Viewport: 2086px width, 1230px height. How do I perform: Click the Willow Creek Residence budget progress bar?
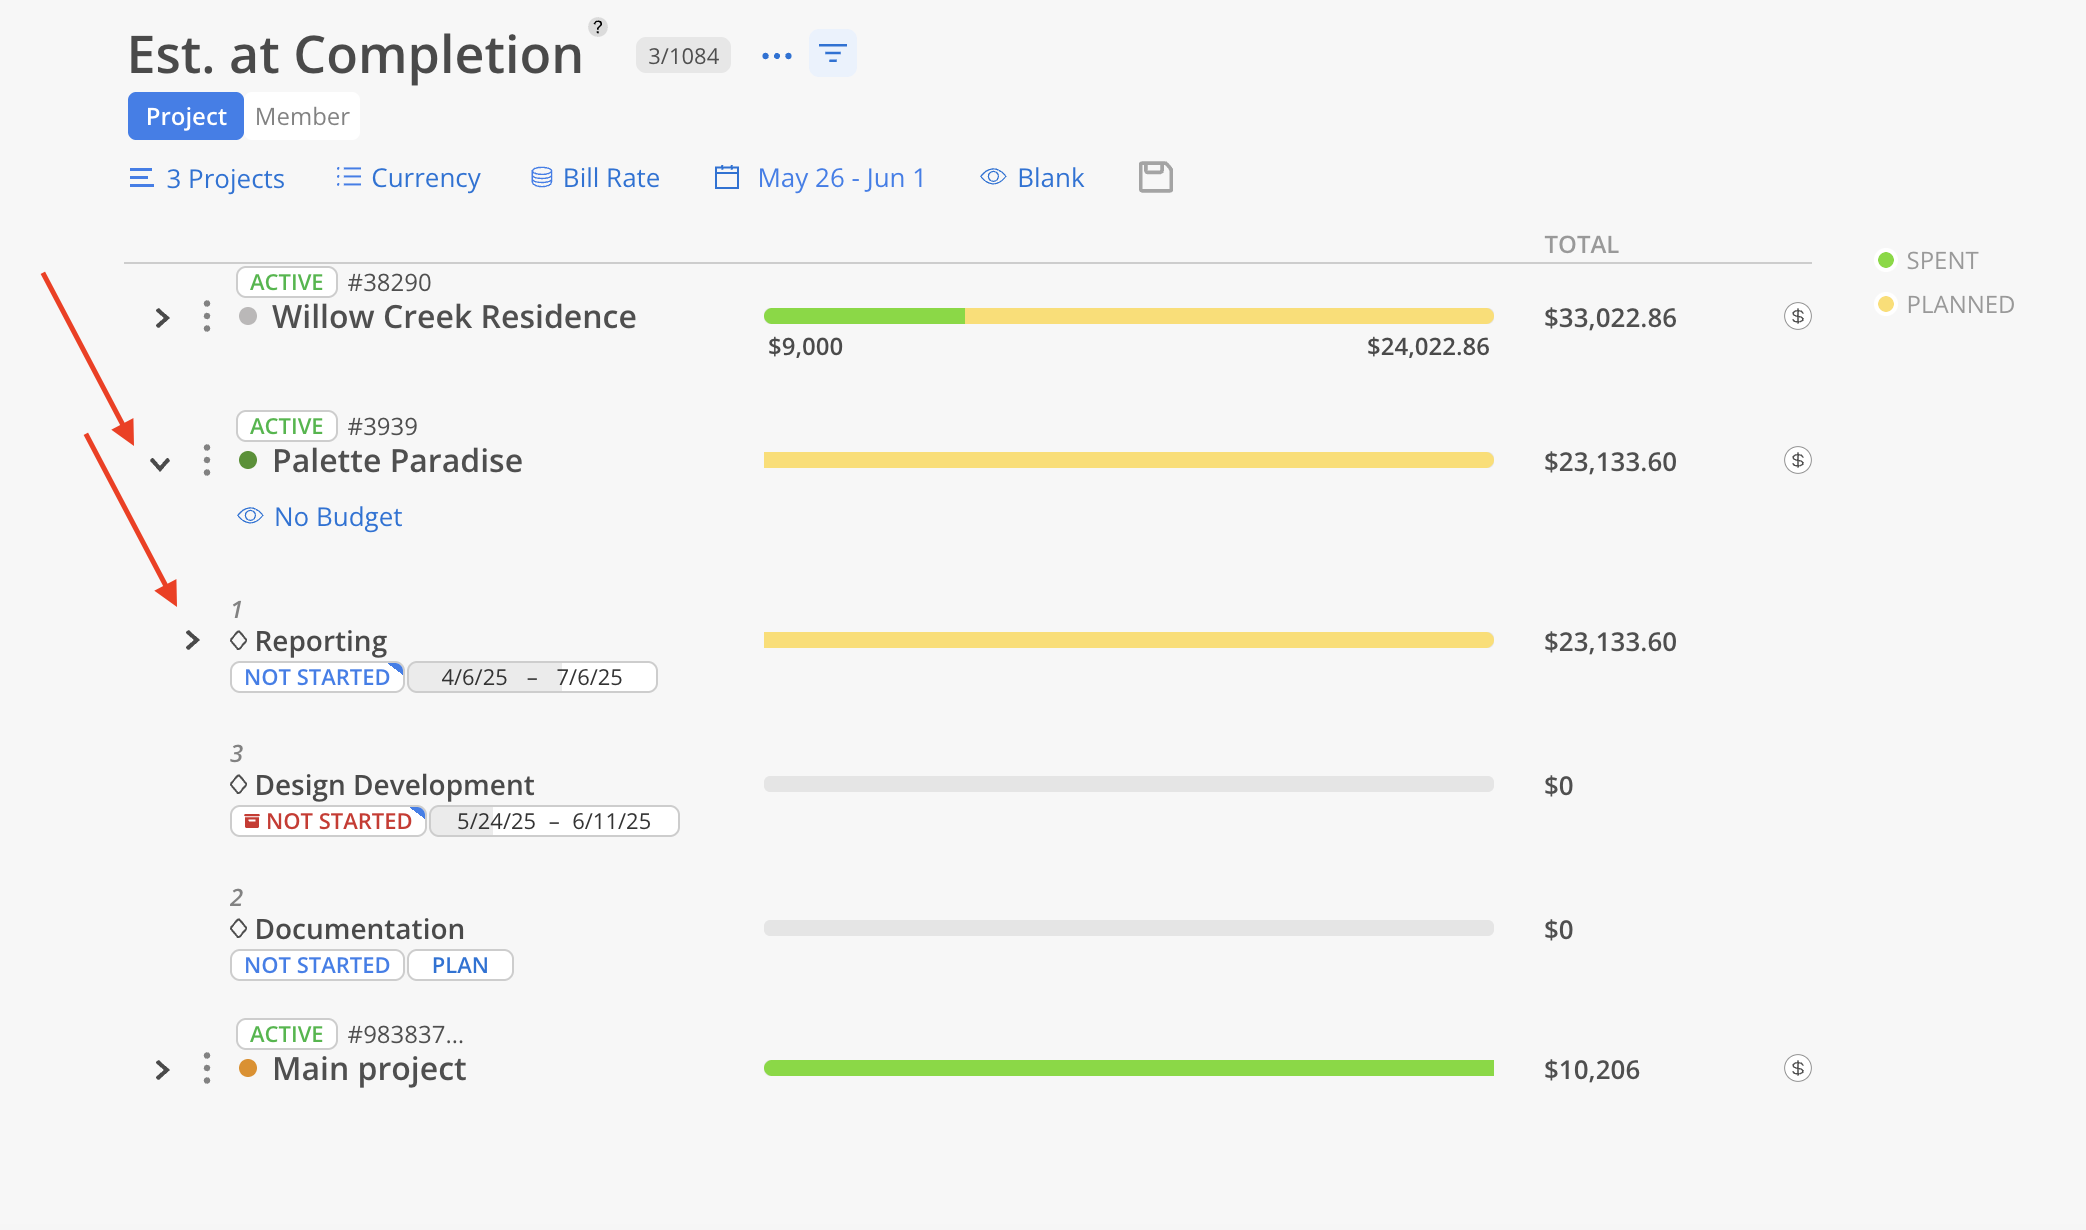(1129, 316)
